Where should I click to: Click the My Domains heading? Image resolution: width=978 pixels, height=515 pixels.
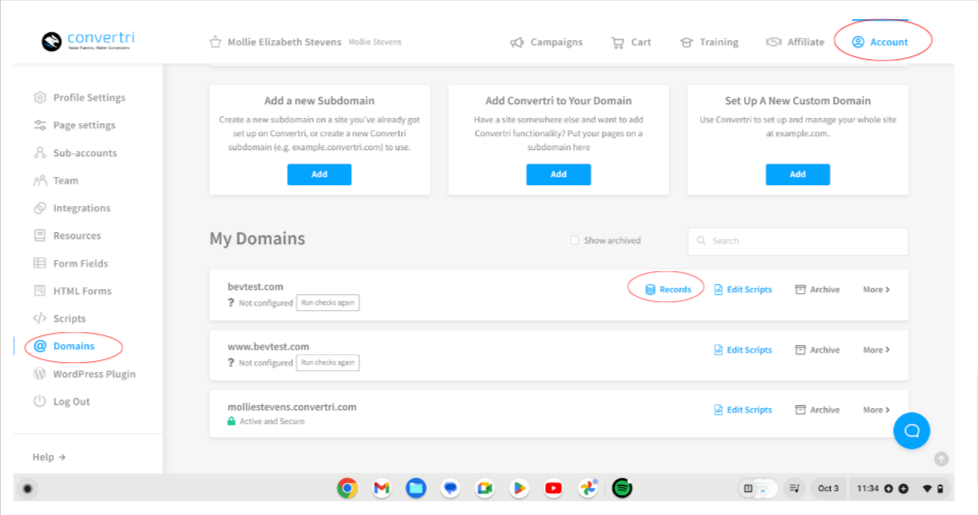(257, 239)
